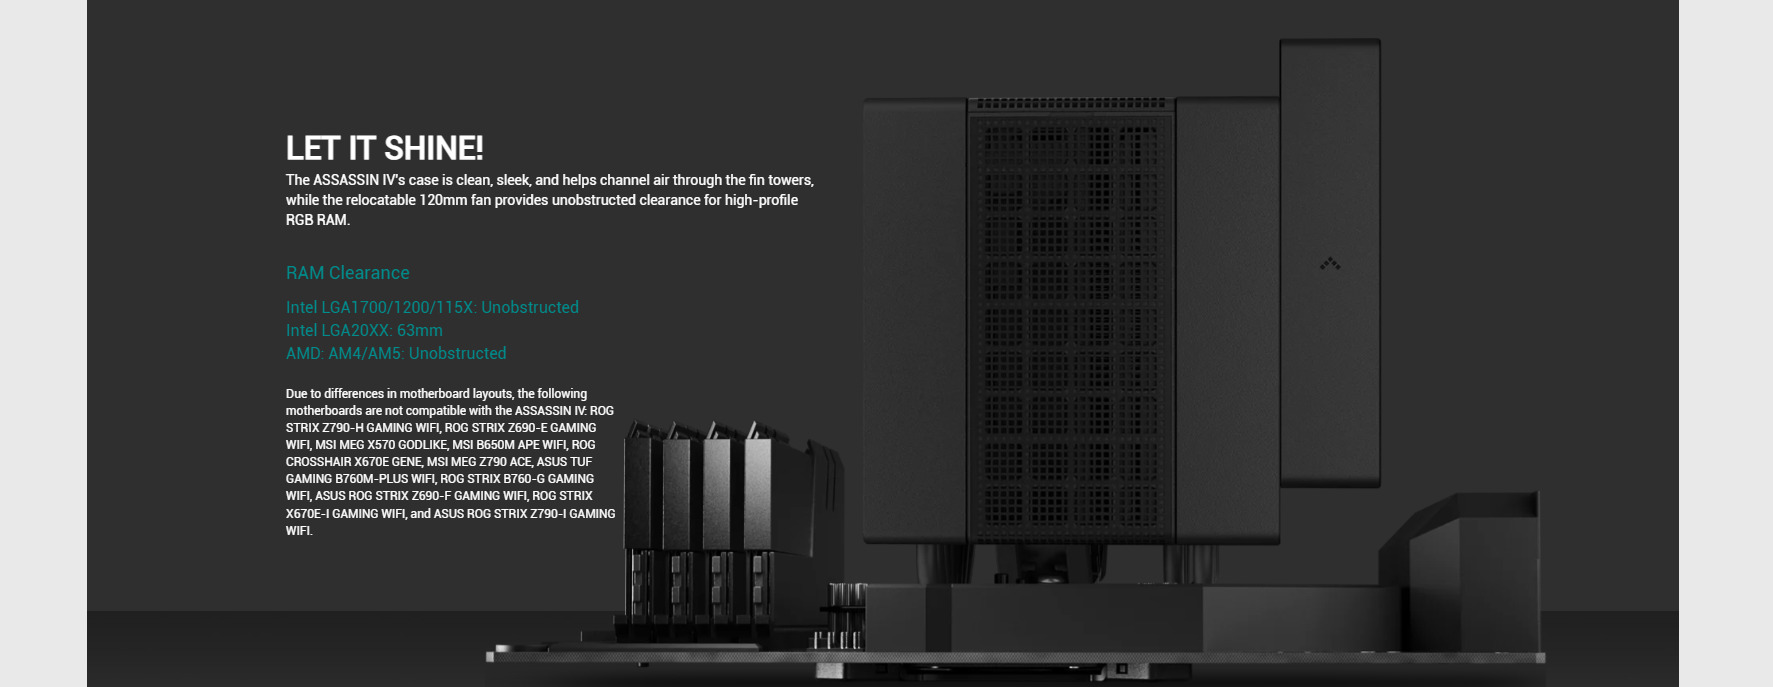Click the 'LET IT SHINE!' heading

coord(385,148)
